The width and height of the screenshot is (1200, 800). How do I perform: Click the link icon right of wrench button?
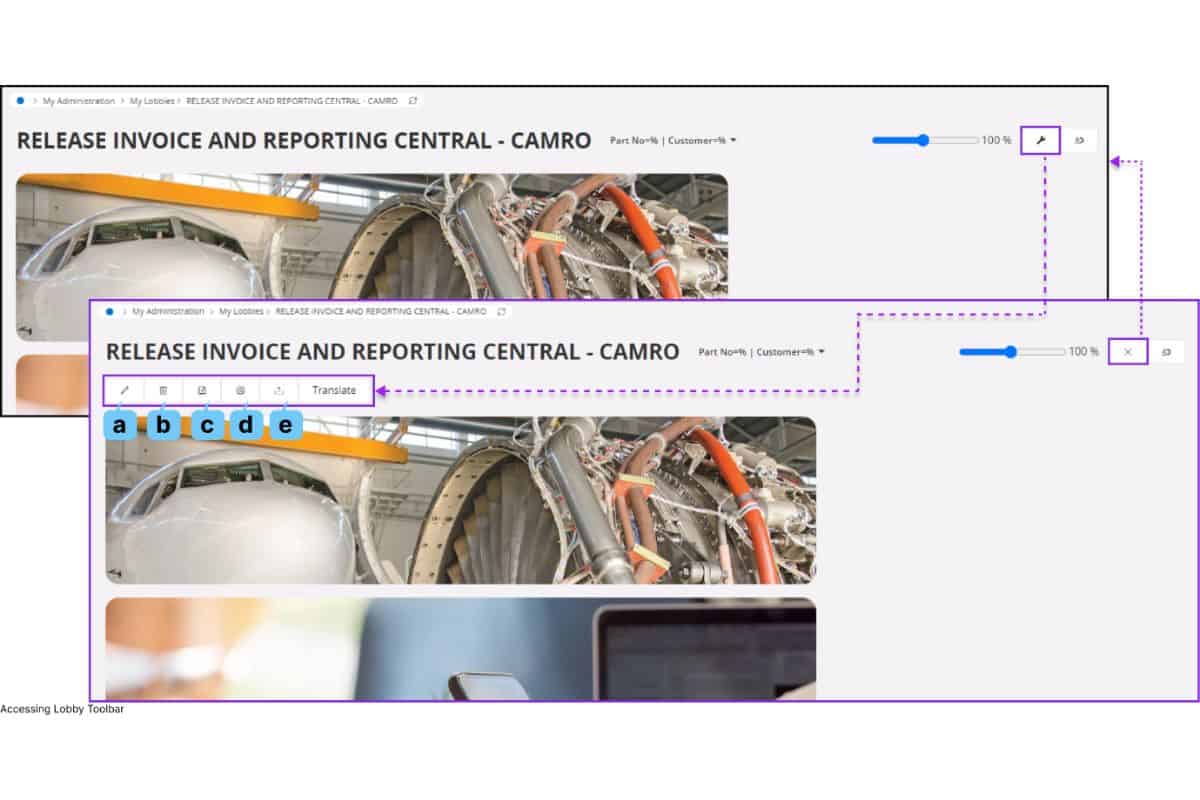1079,141
